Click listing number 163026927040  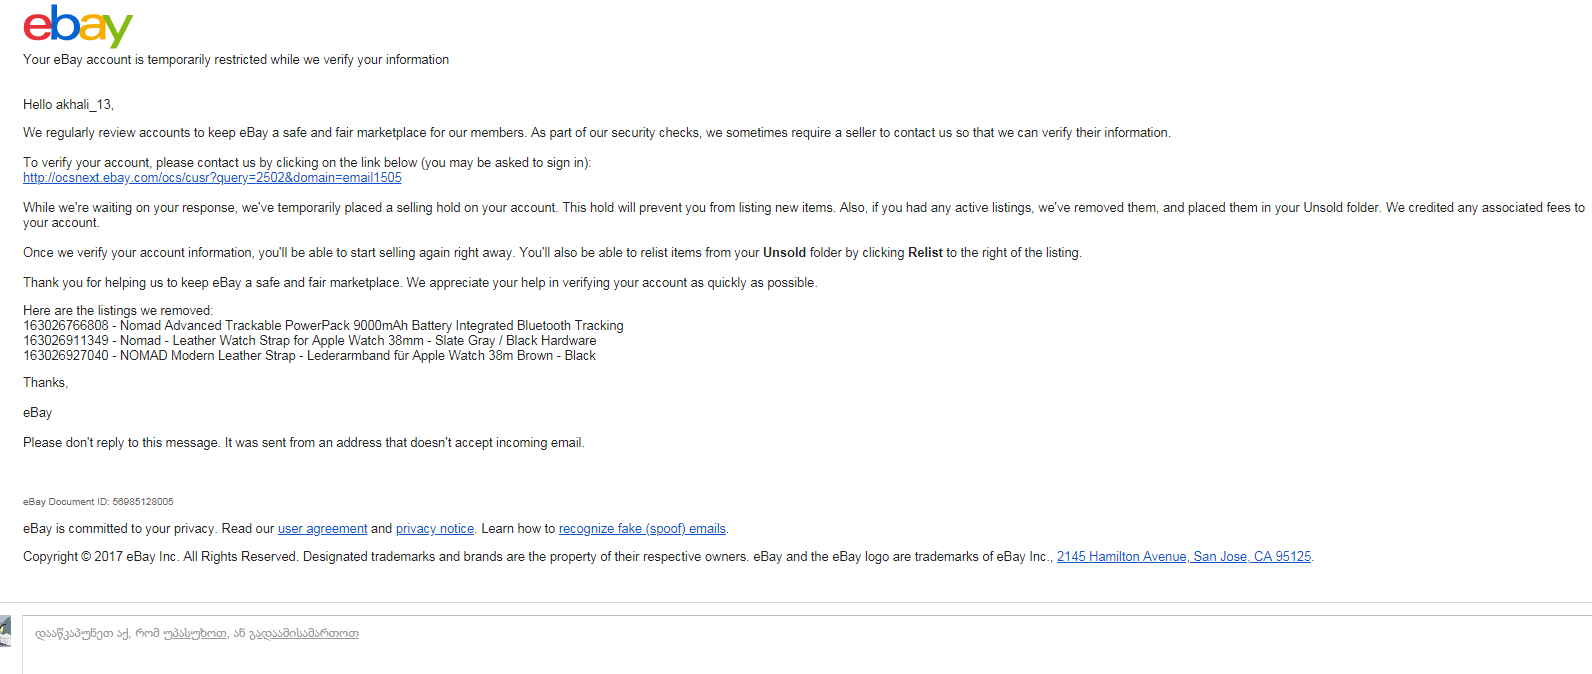(x=66, y=356)
